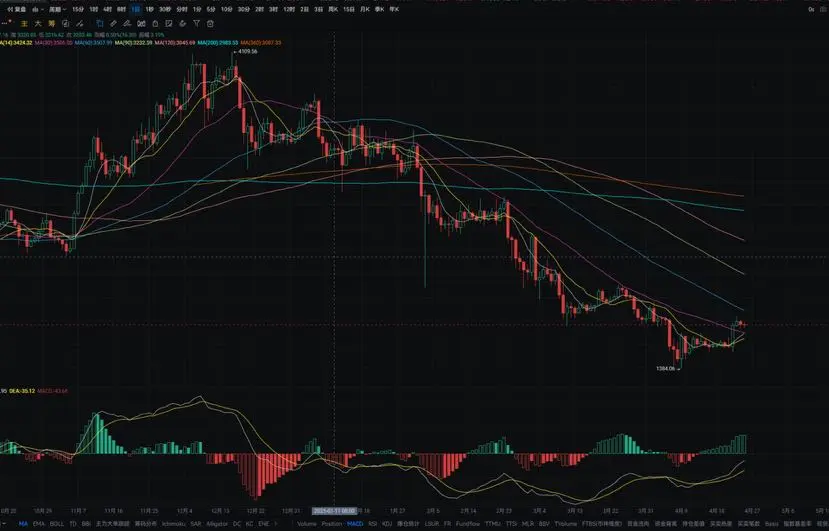Open the funnel filter icon

196,24
